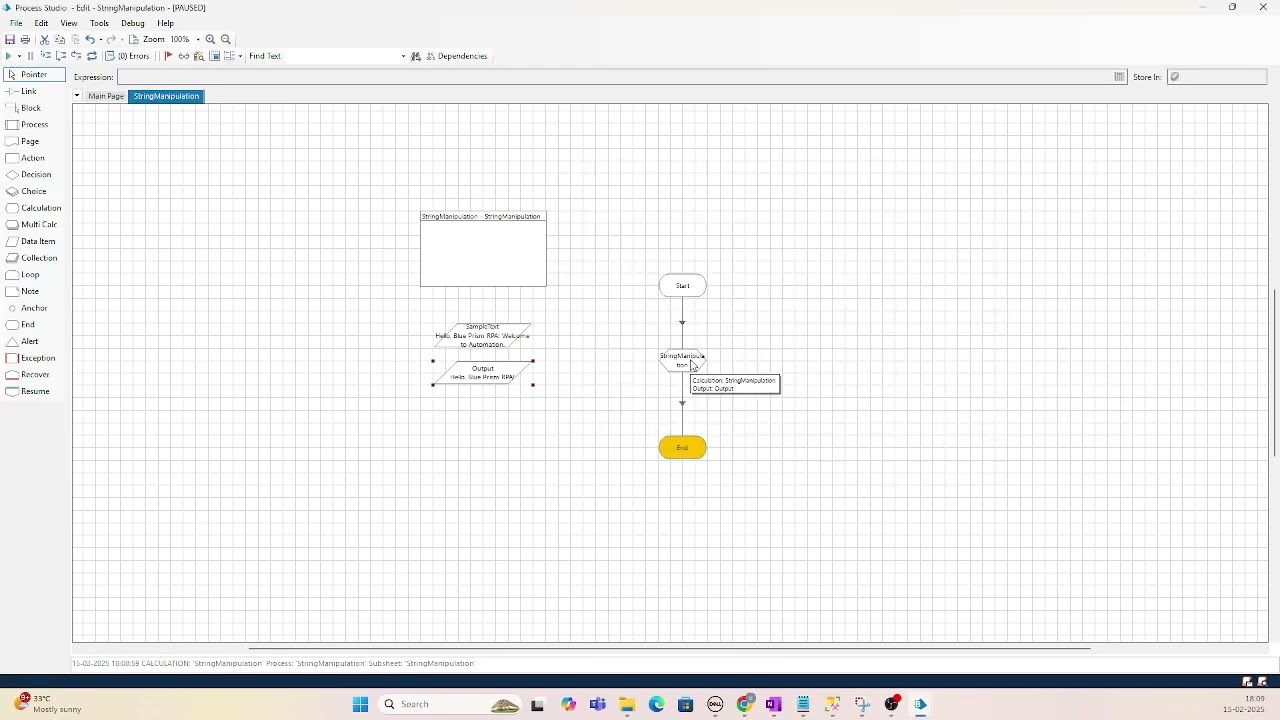Click the vertical canvas scrollbar
Image resolution: width=1280 pixels, height=720 pixels.
click(1274, 372)
